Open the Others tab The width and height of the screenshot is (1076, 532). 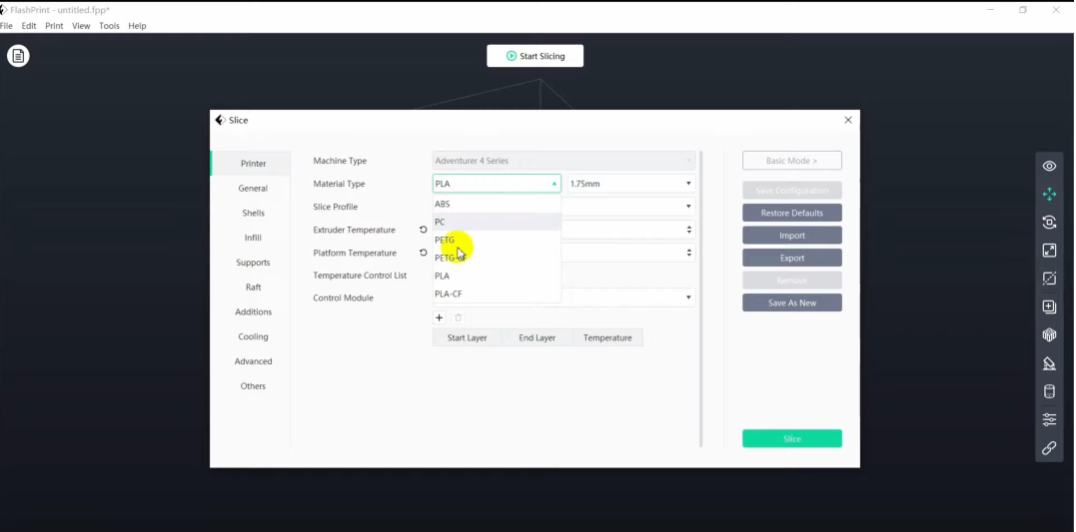(253, 386)
